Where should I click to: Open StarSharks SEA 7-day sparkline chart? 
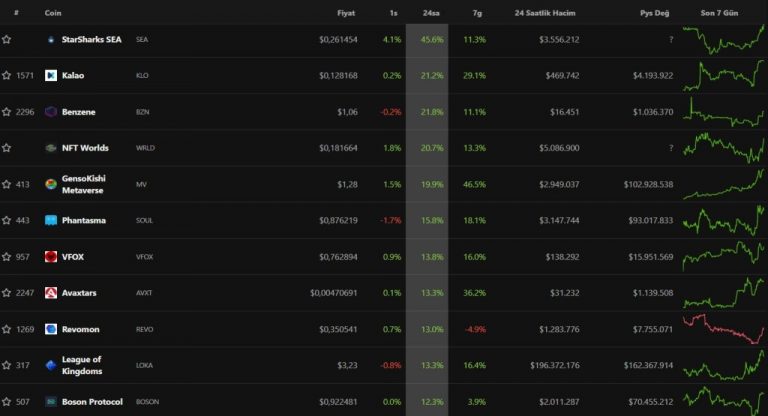tap(723, 39)
